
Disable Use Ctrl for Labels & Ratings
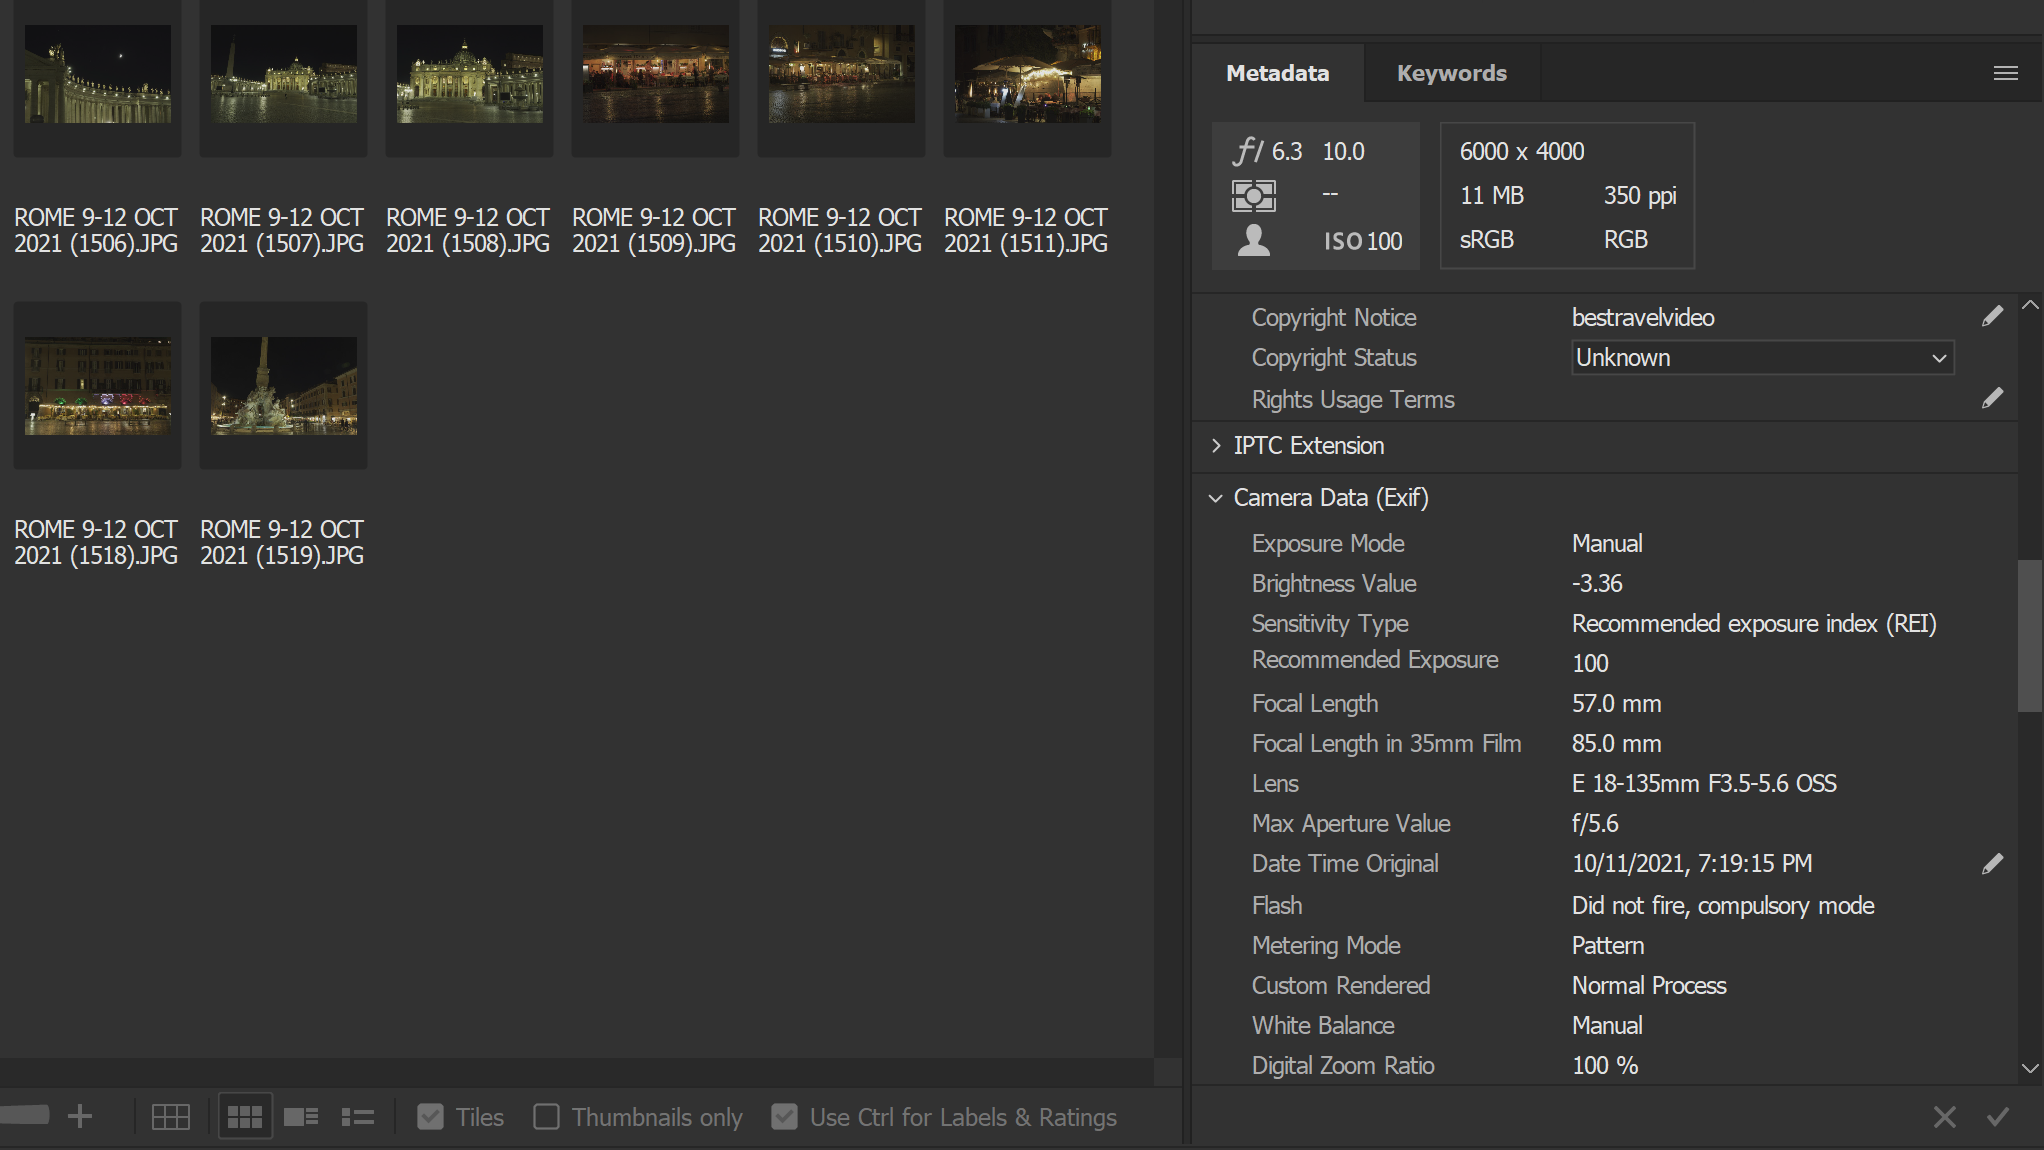(784, 1116)
